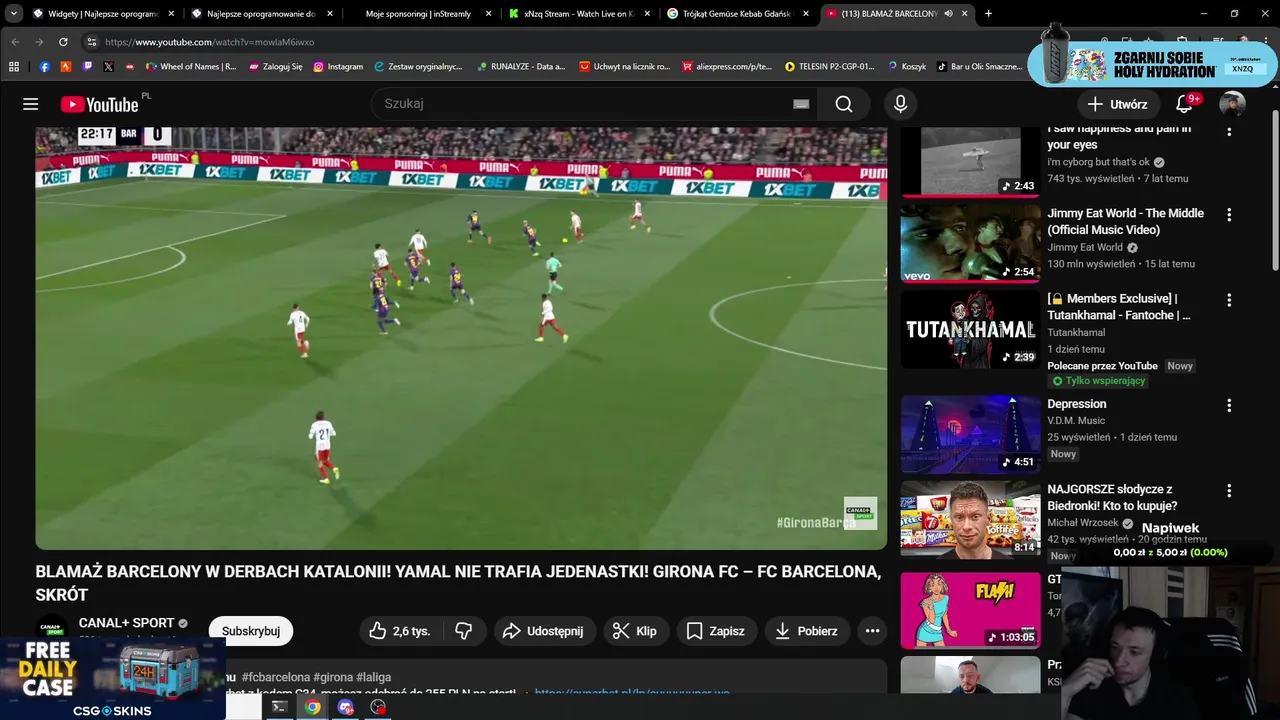
Task: Open options for 'Jimmy Eat World - The Middle'
Action: 1229,214
